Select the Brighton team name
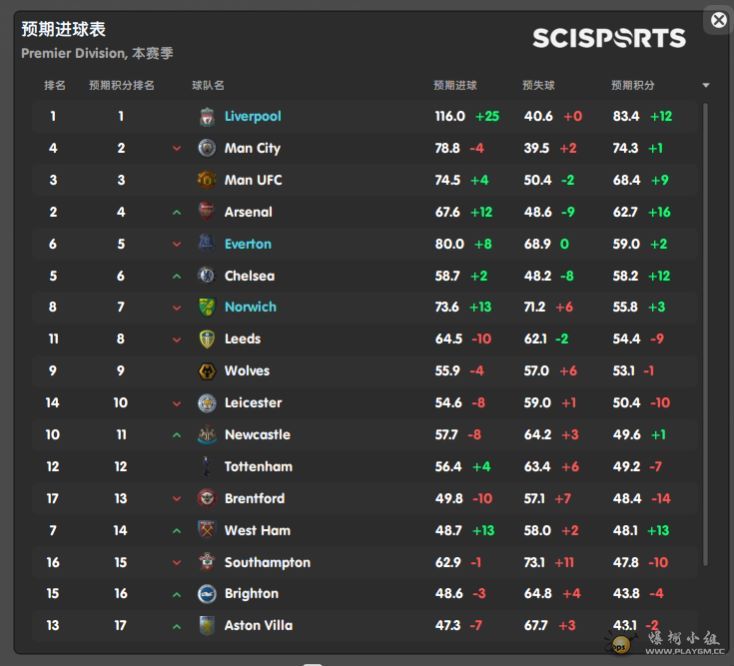This screenshot has width=734, height=666. point(251,593)
